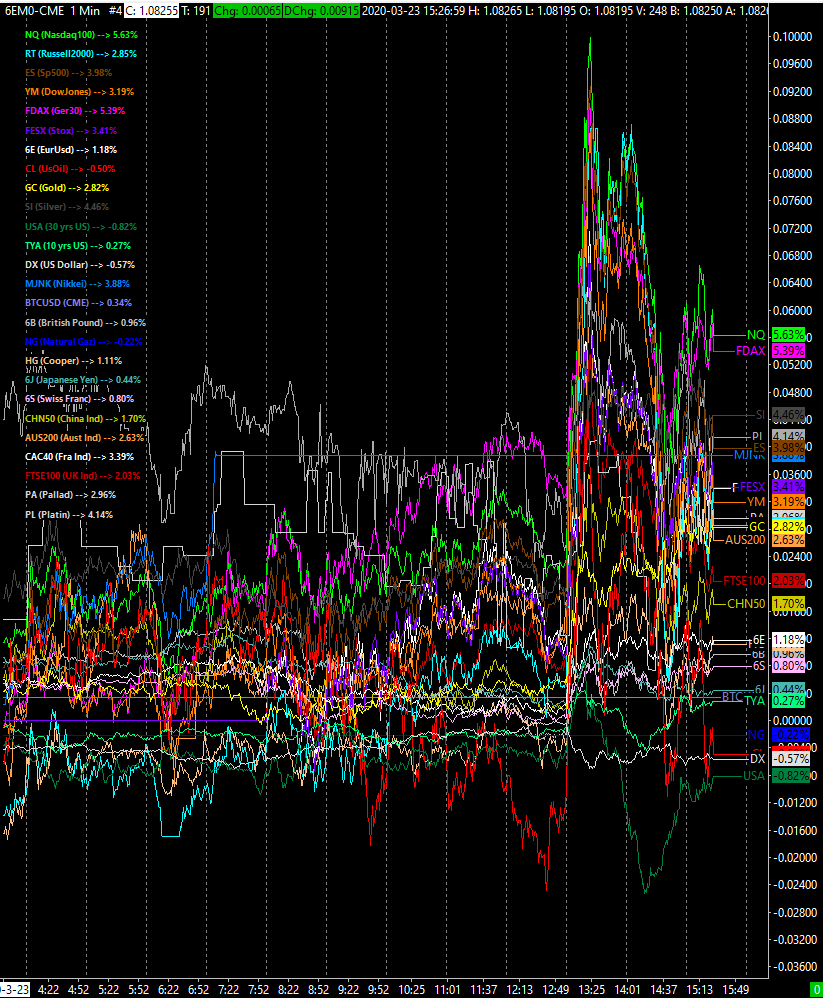Click the DX line end label
Viewport: 823px width, 998px height.
coord(757,759)
